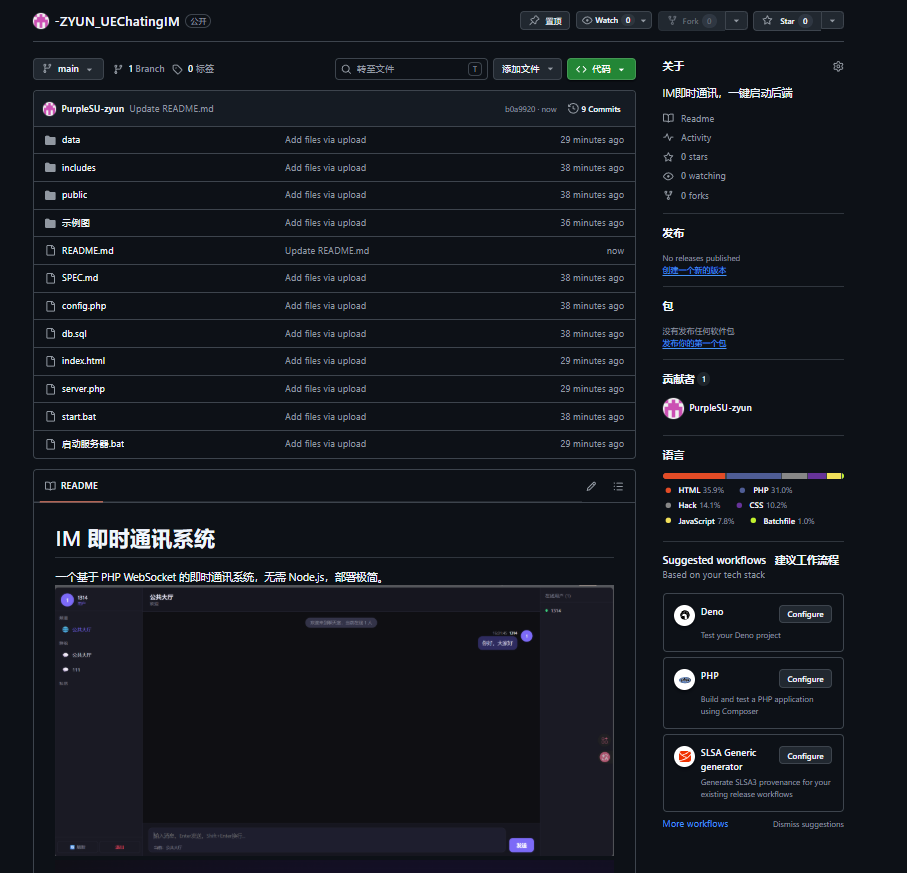This screenshot has height=873, width=907.
Task: Click the 创建一个新的版本 link
Action: tap(694, 271)
